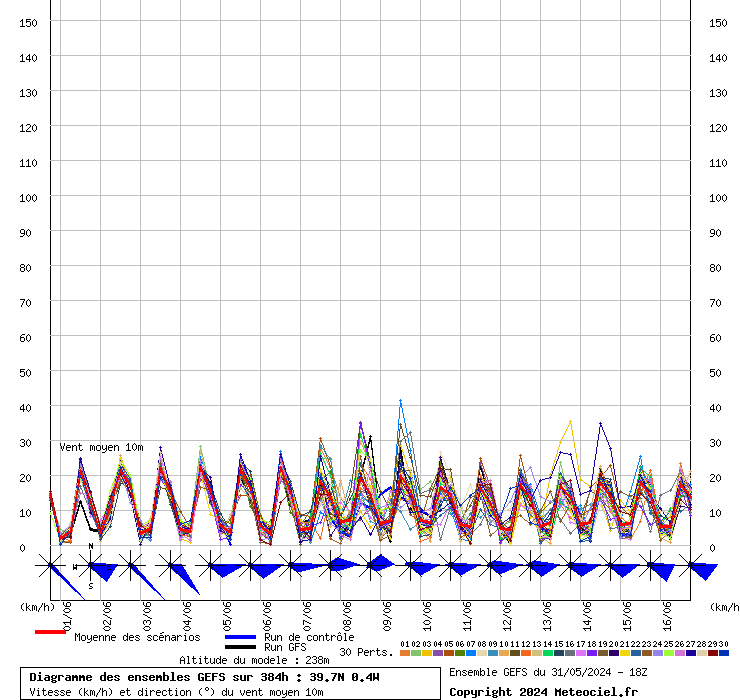Viewport: 740px width, 700px height.
Task: Click the wind rose between 04/06 and 05/06
Action: [x=211, y=566]
